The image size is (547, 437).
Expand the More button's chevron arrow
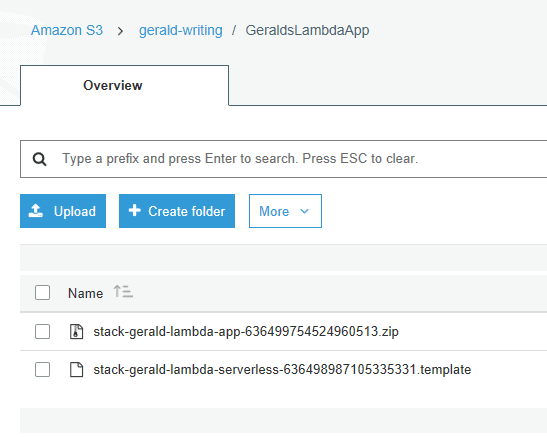(x=305, y=211)
